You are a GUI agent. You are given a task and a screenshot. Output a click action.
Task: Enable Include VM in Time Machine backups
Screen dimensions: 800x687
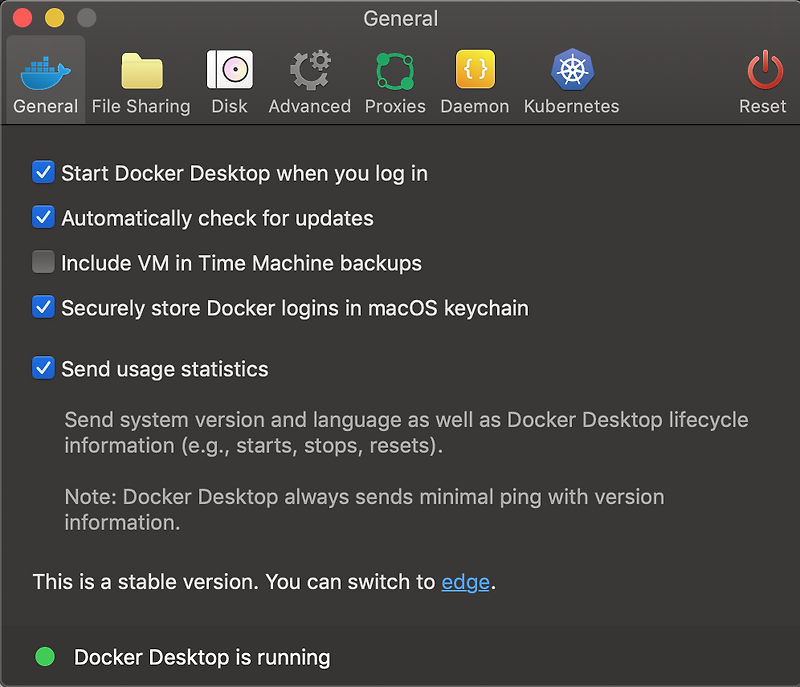42,263
